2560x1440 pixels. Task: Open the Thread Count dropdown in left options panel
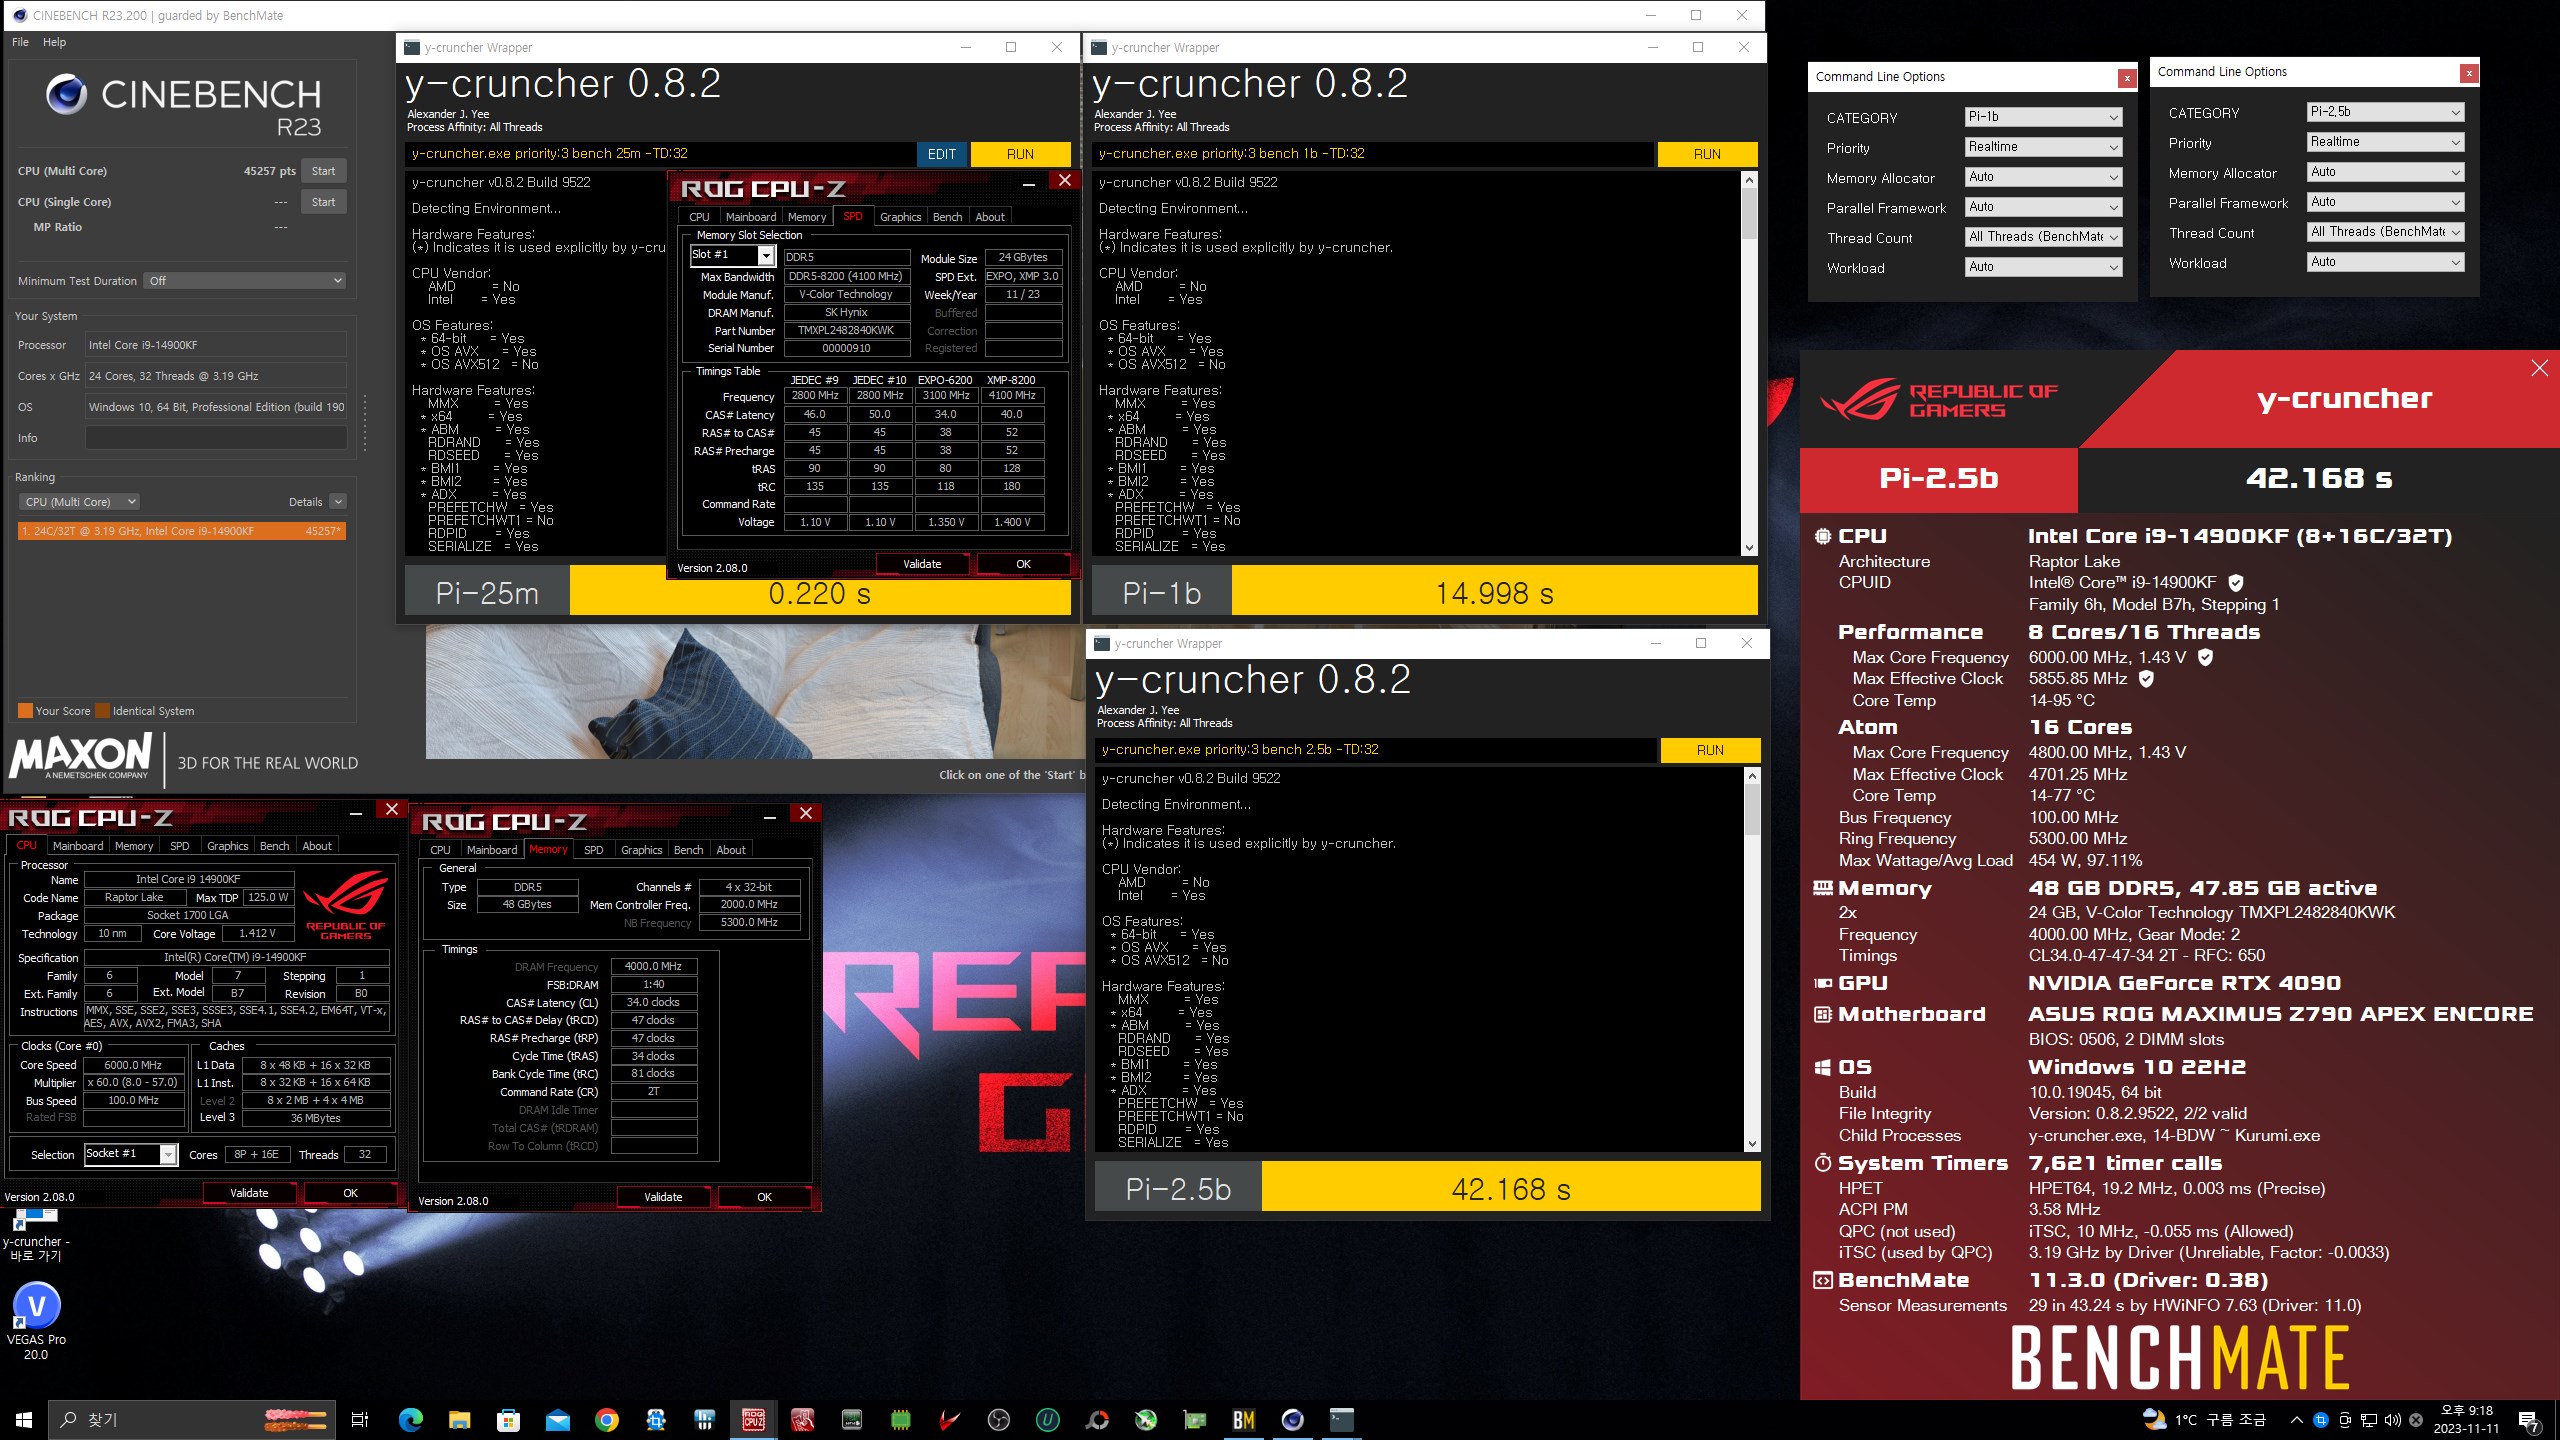point(2043,237)
